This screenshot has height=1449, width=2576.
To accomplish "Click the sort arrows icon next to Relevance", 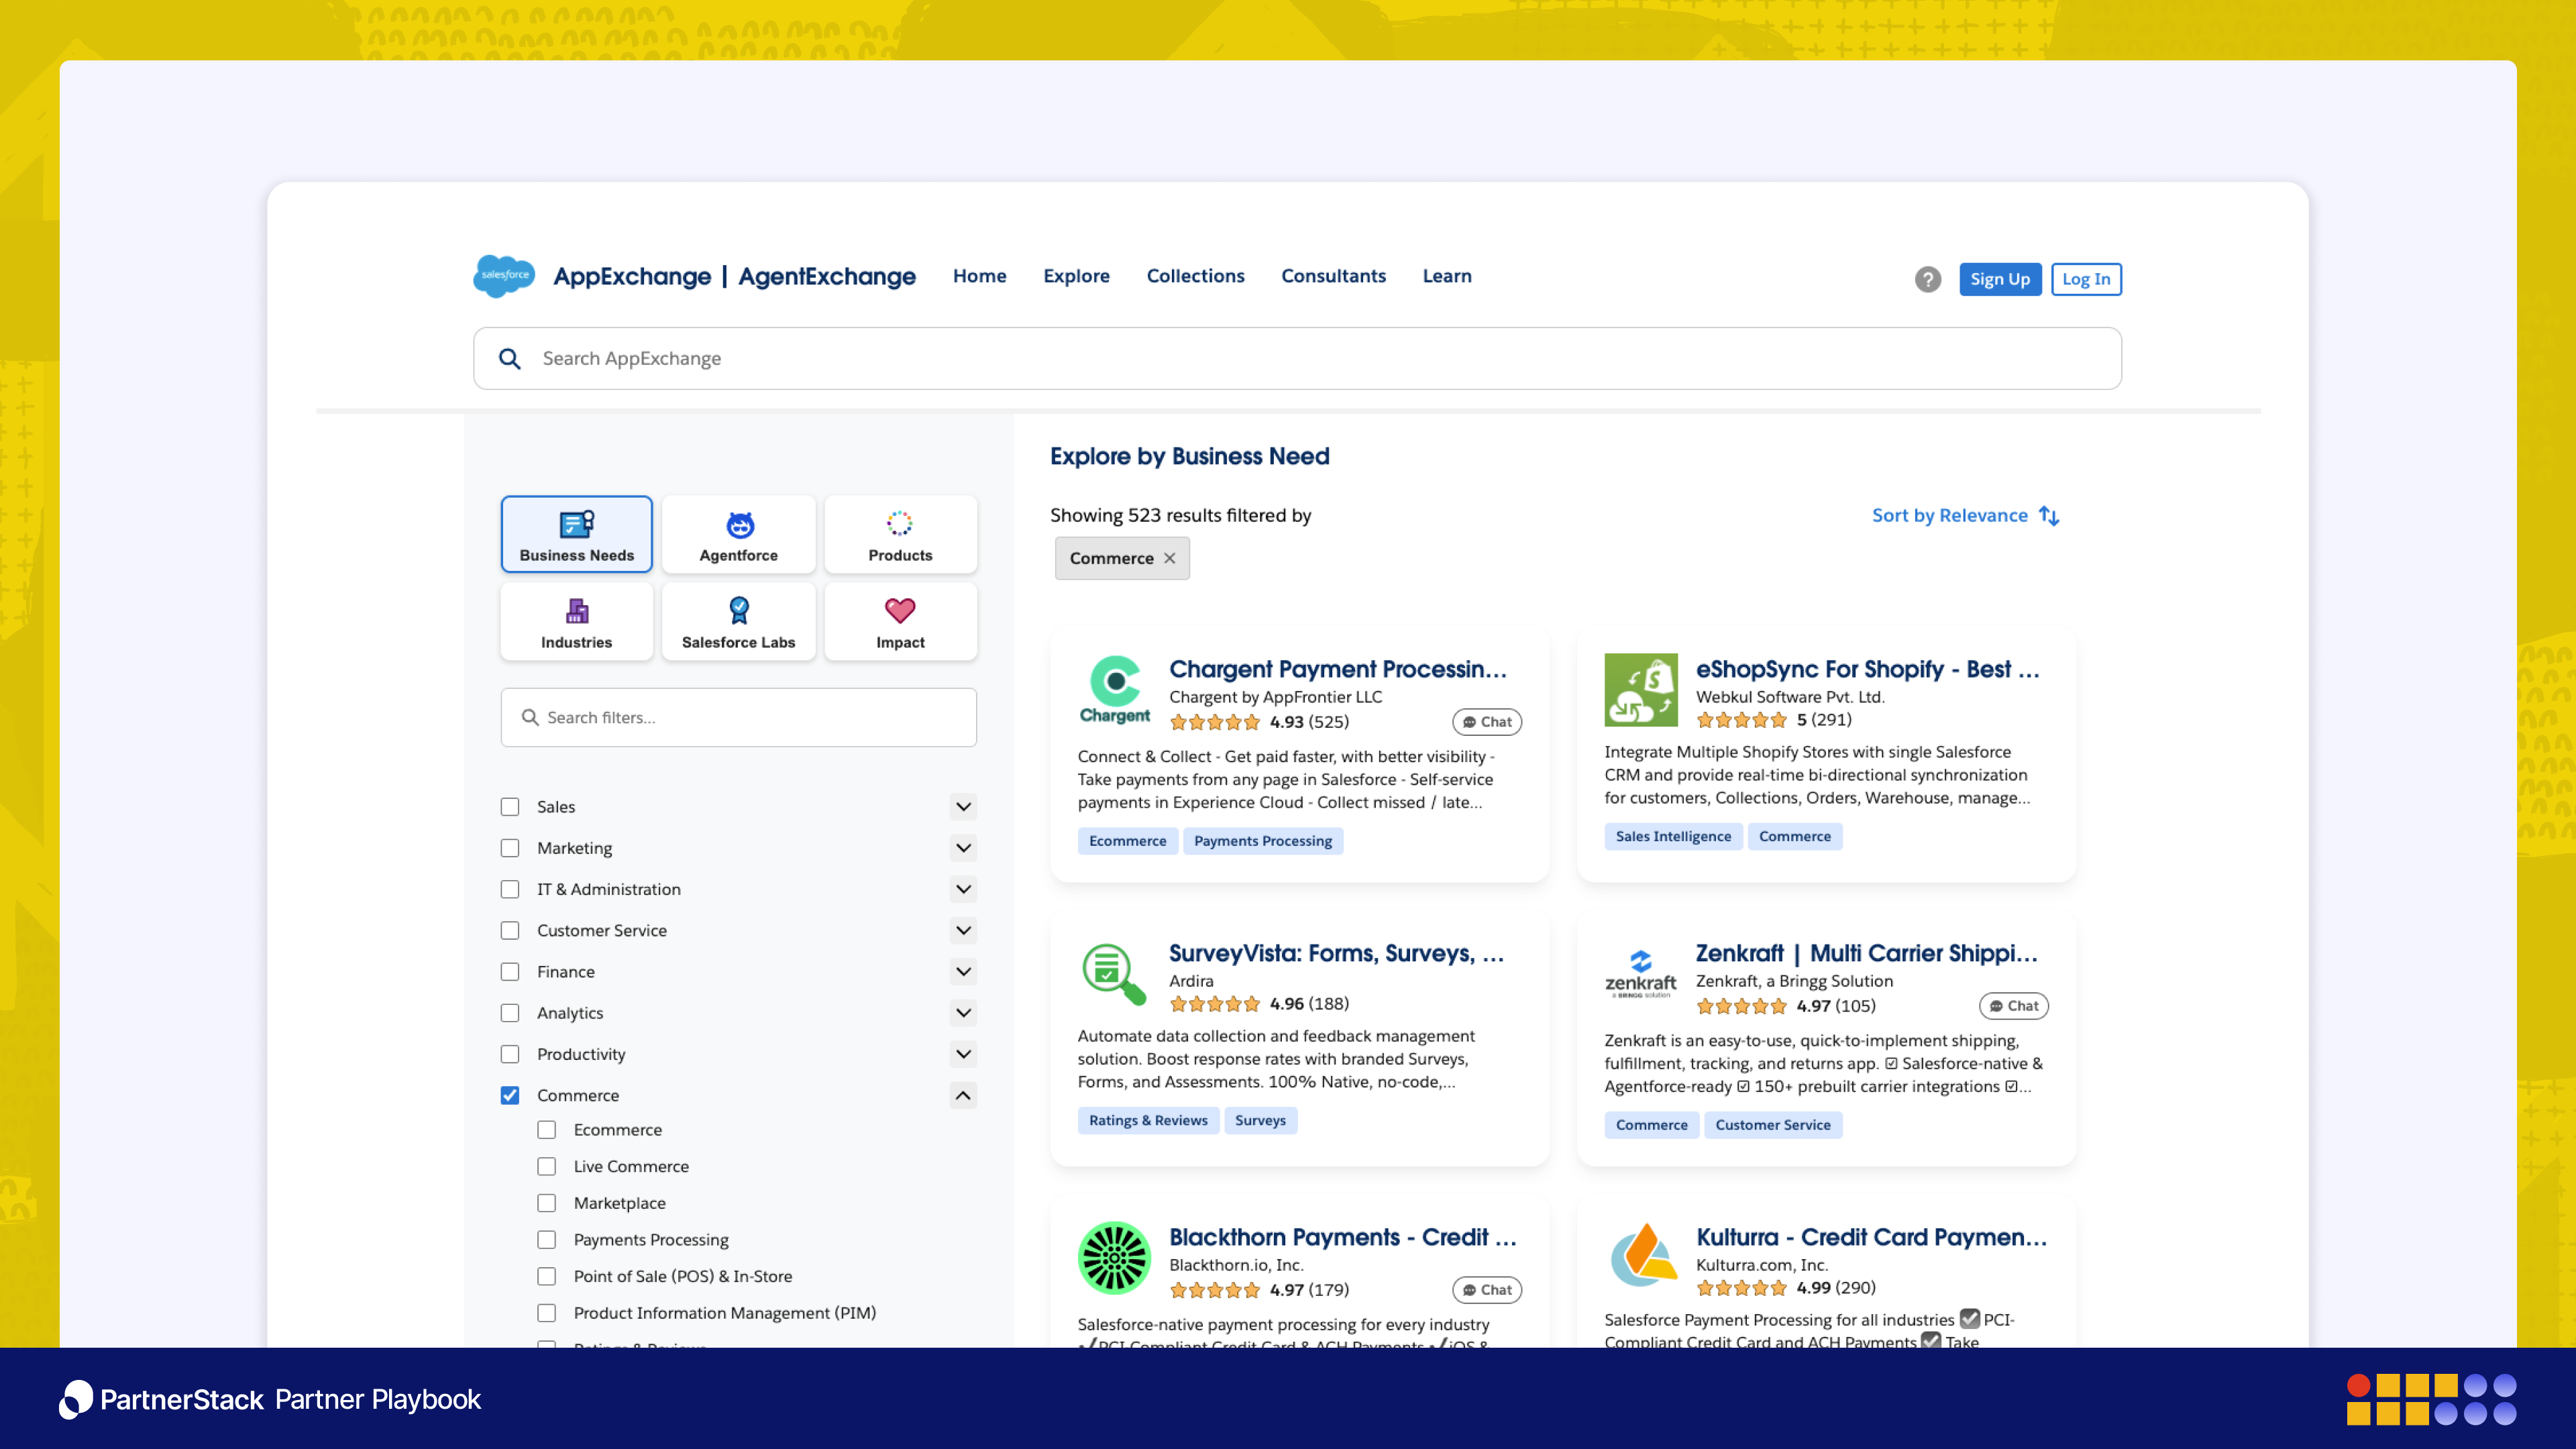I will 2049,516.
